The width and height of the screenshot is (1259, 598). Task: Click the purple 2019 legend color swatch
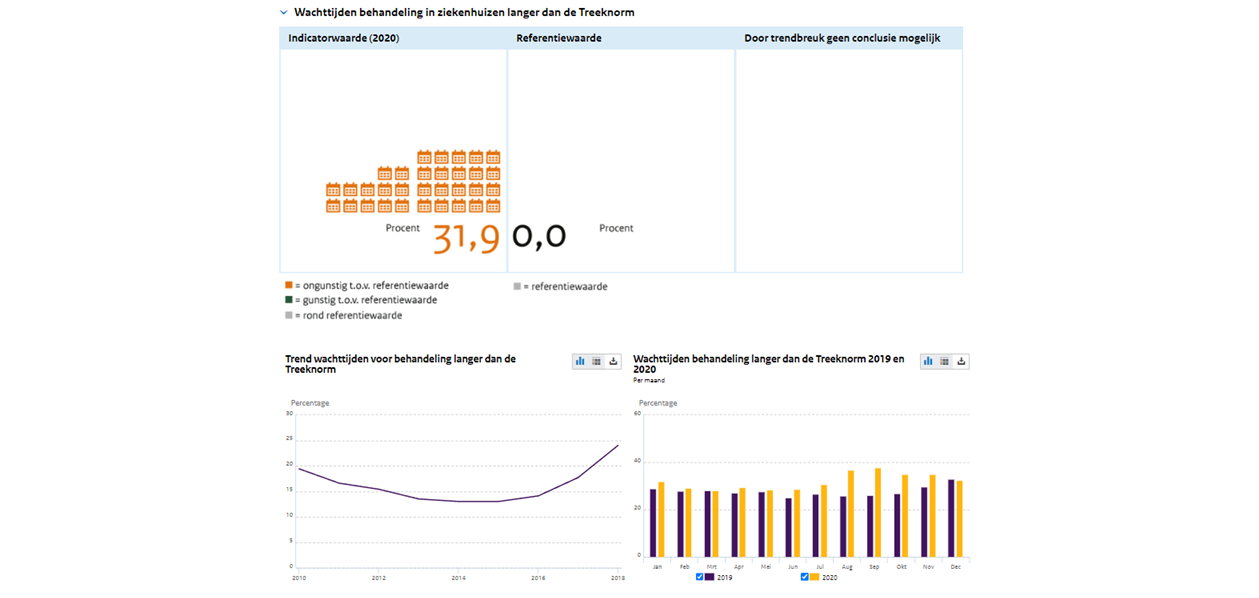pyautogui.click(x=710, y=577)
